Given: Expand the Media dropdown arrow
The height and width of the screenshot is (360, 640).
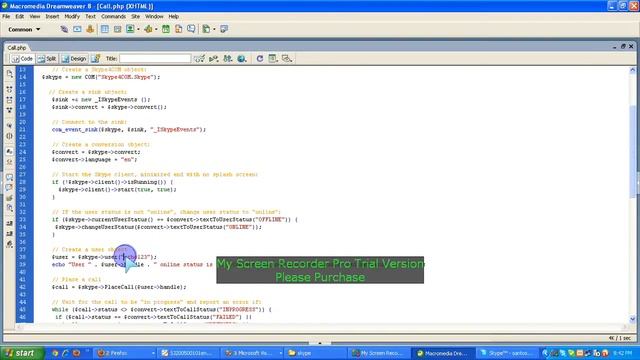Looking at the screenshot, I should click(x=156, y=29).
